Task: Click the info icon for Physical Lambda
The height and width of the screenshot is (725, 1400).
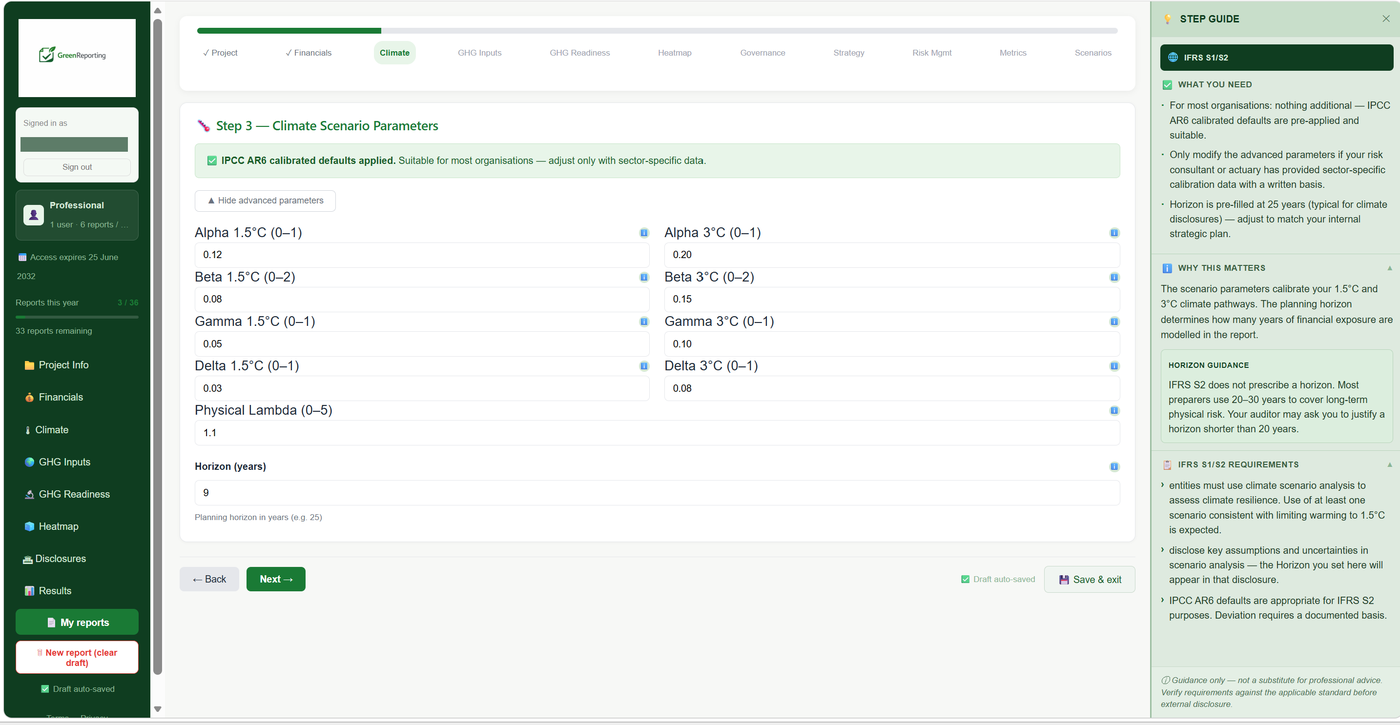Action: 1114,411
